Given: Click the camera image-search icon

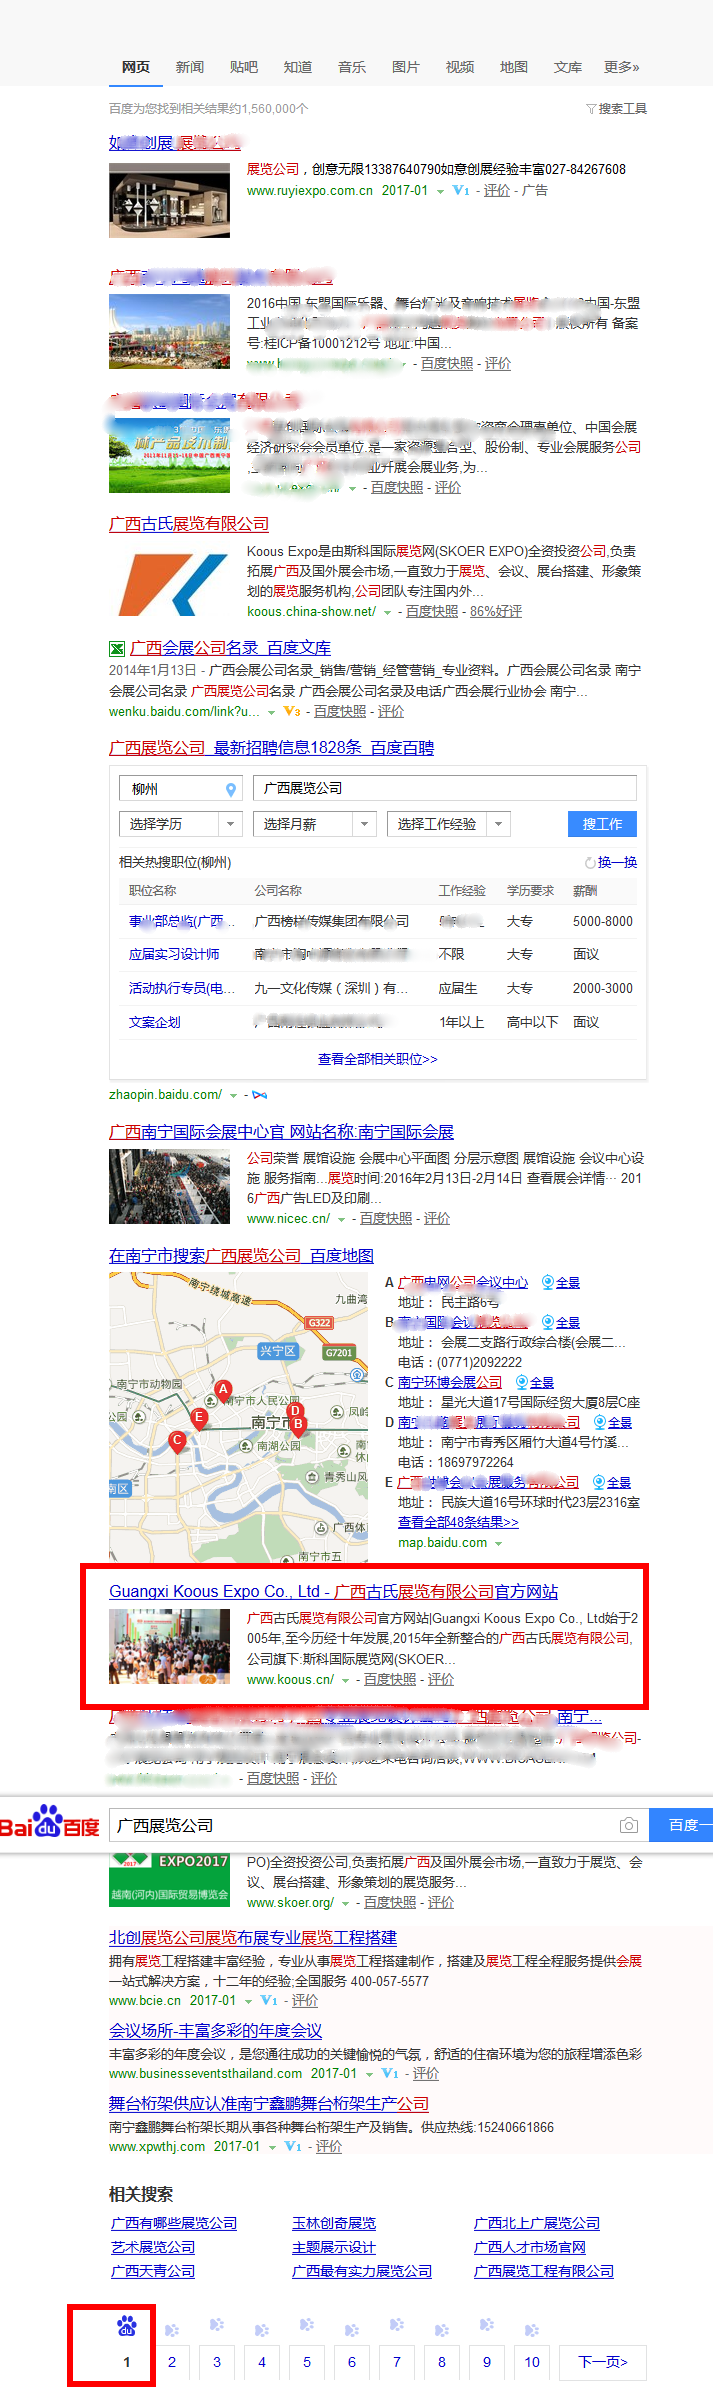Looking at the screenshot, I should coord(629,1825).
